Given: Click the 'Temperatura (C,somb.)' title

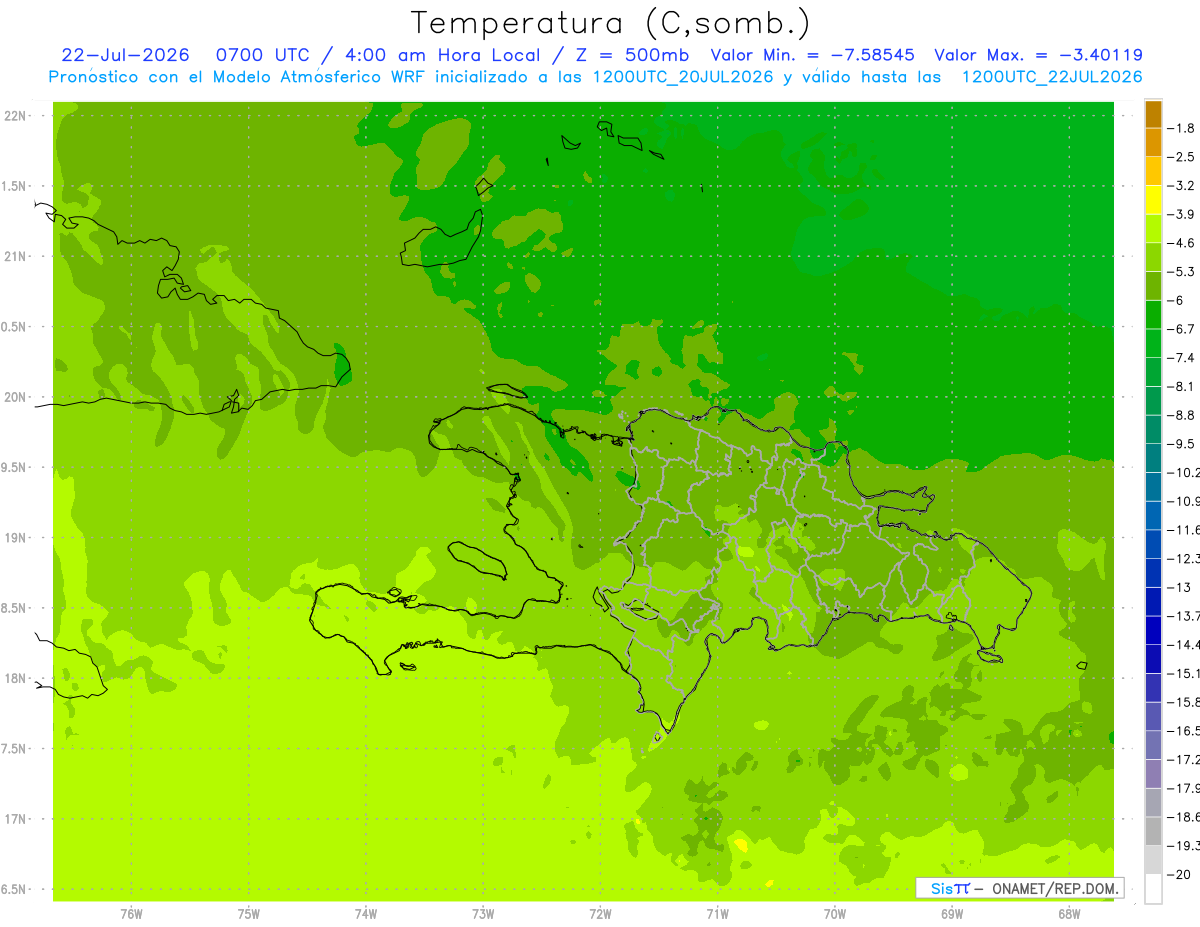Looking at the screenshot, I should click(x=611, y=22).
